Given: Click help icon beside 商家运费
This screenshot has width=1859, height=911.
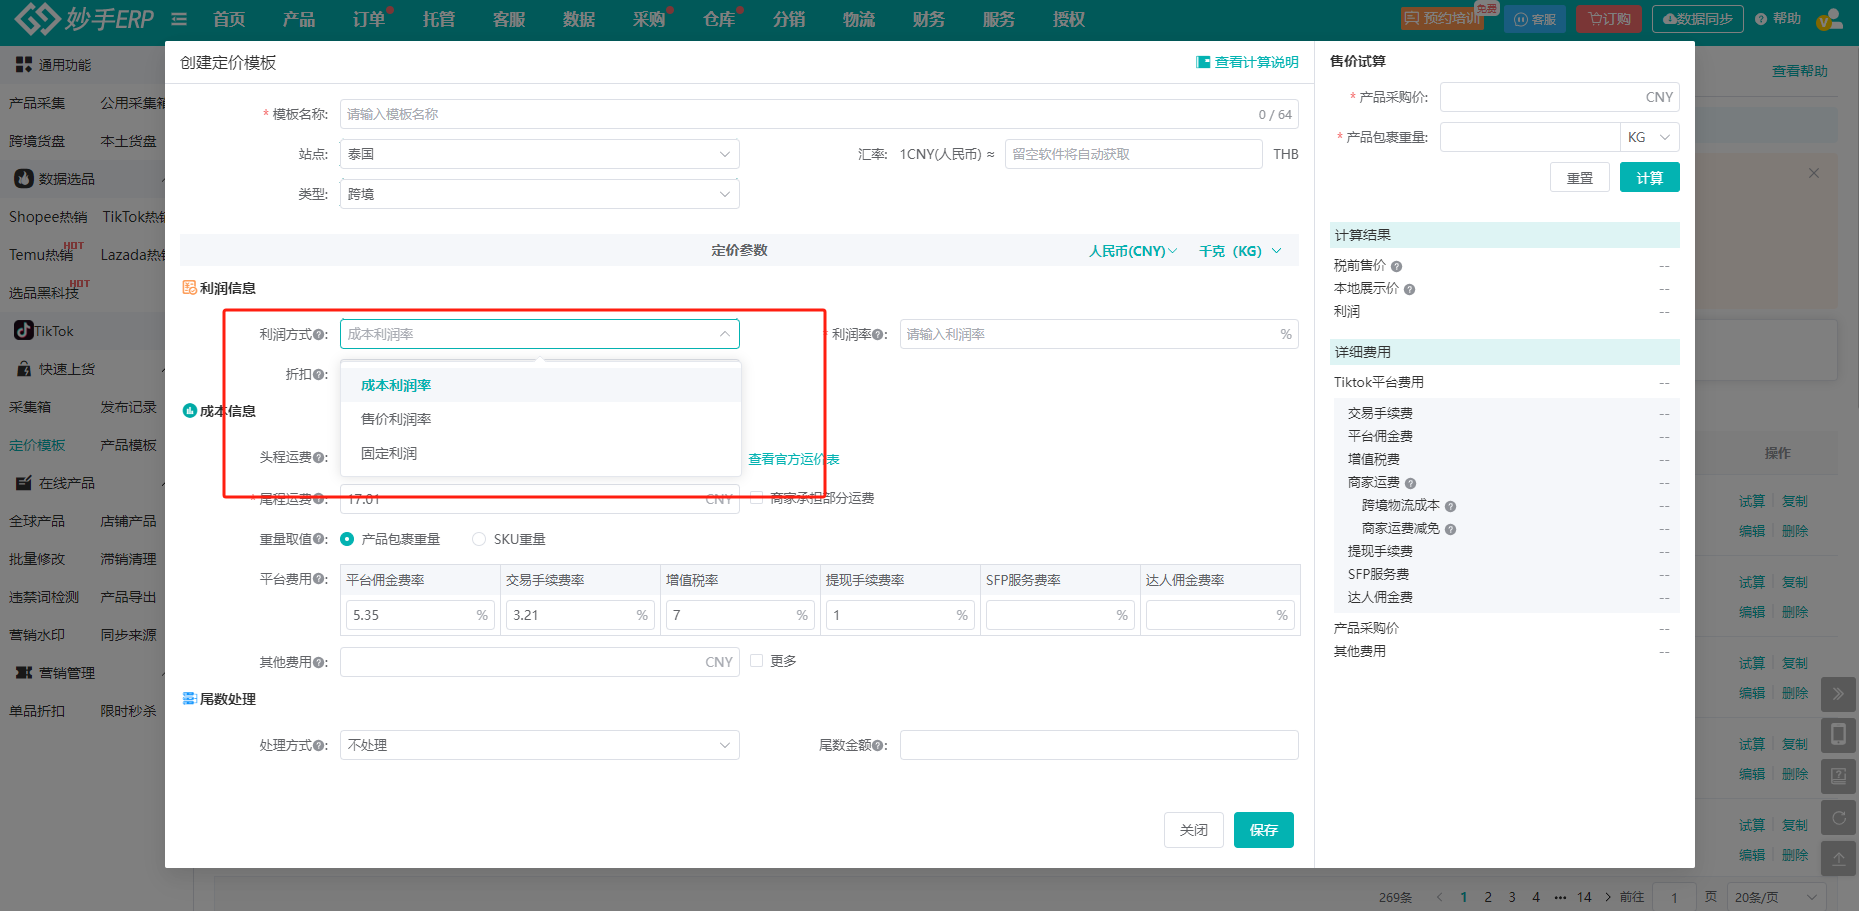Looking at the screenshot, I should coord(1410,483).
